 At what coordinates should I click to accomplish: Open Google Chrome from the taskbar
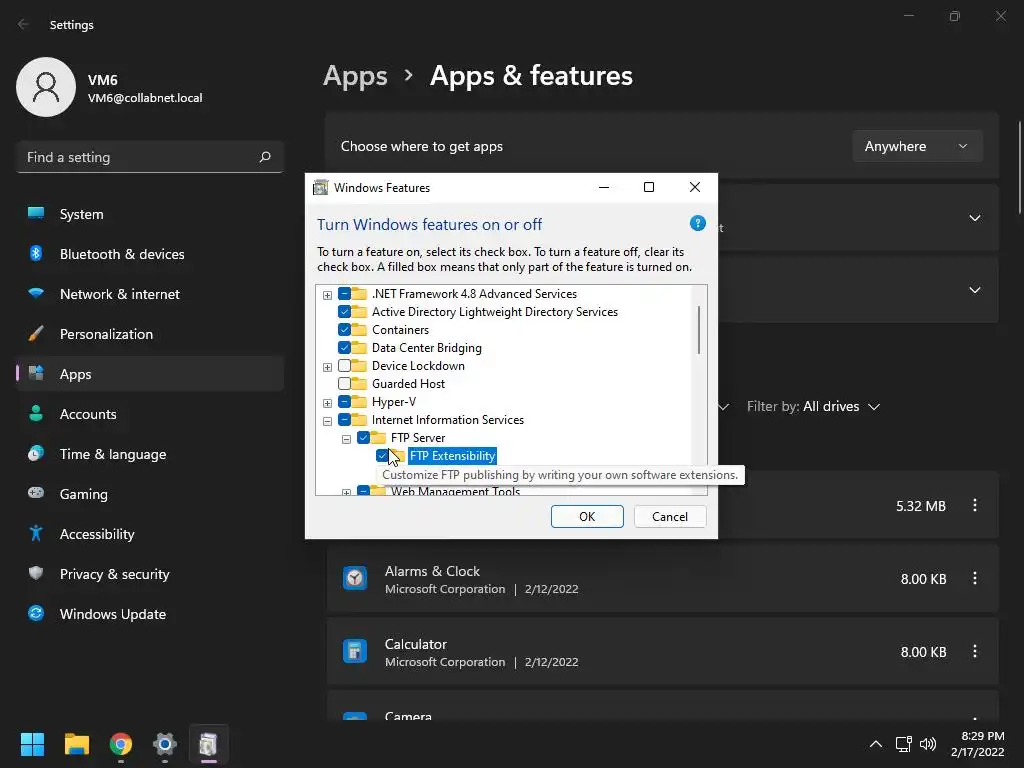120,744
